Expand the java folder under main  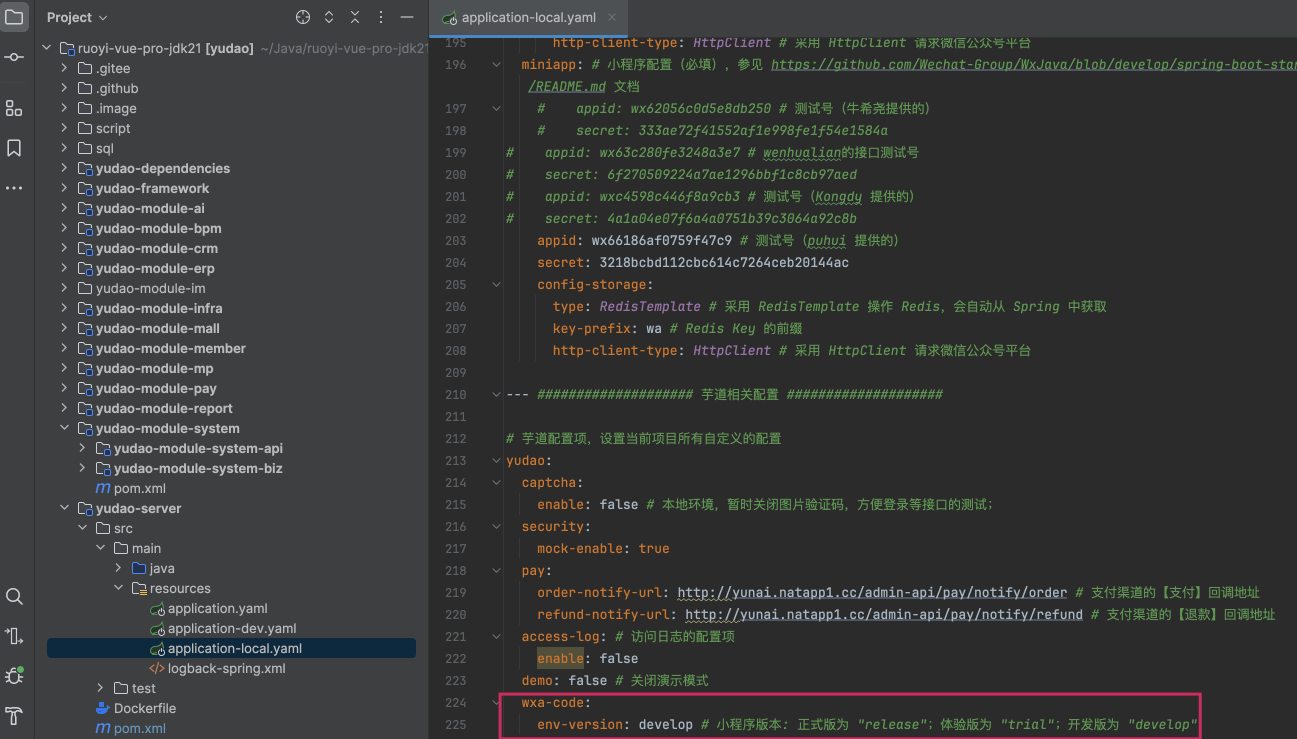click(118, 568)
